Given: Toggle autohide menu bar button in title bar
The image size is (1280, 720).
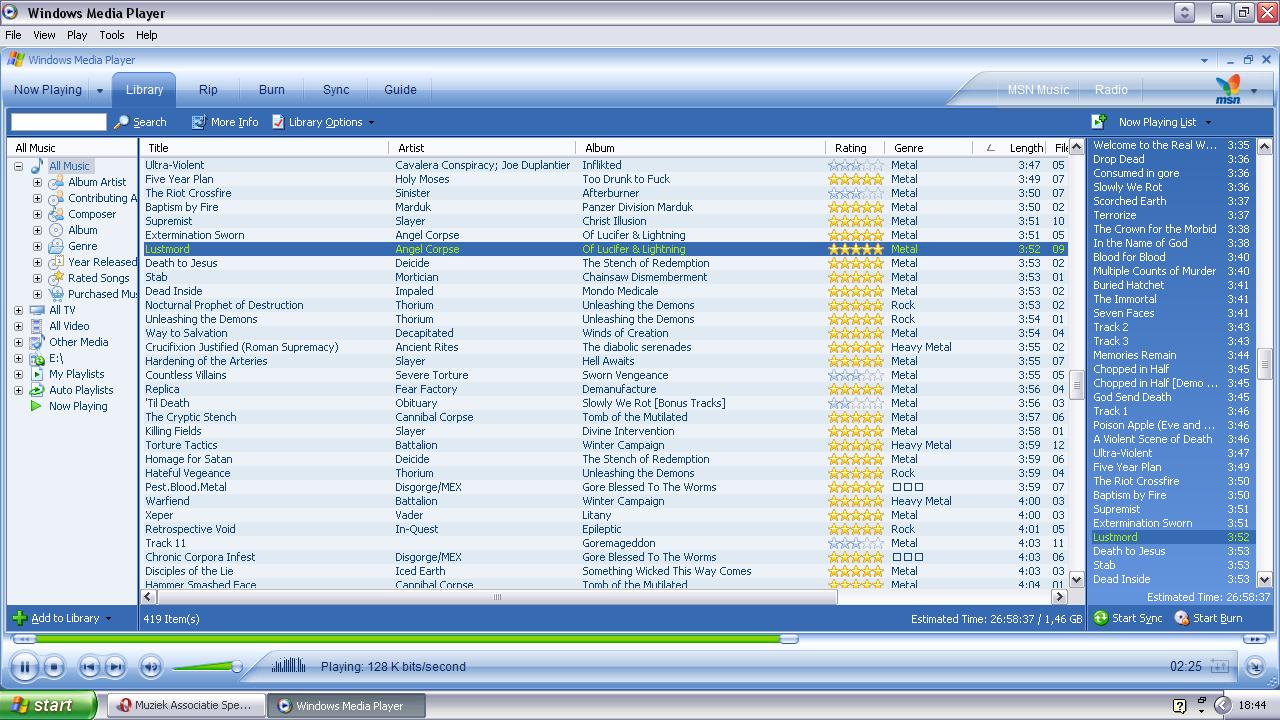Looking at the screenshot, I should click(1184, 13).
